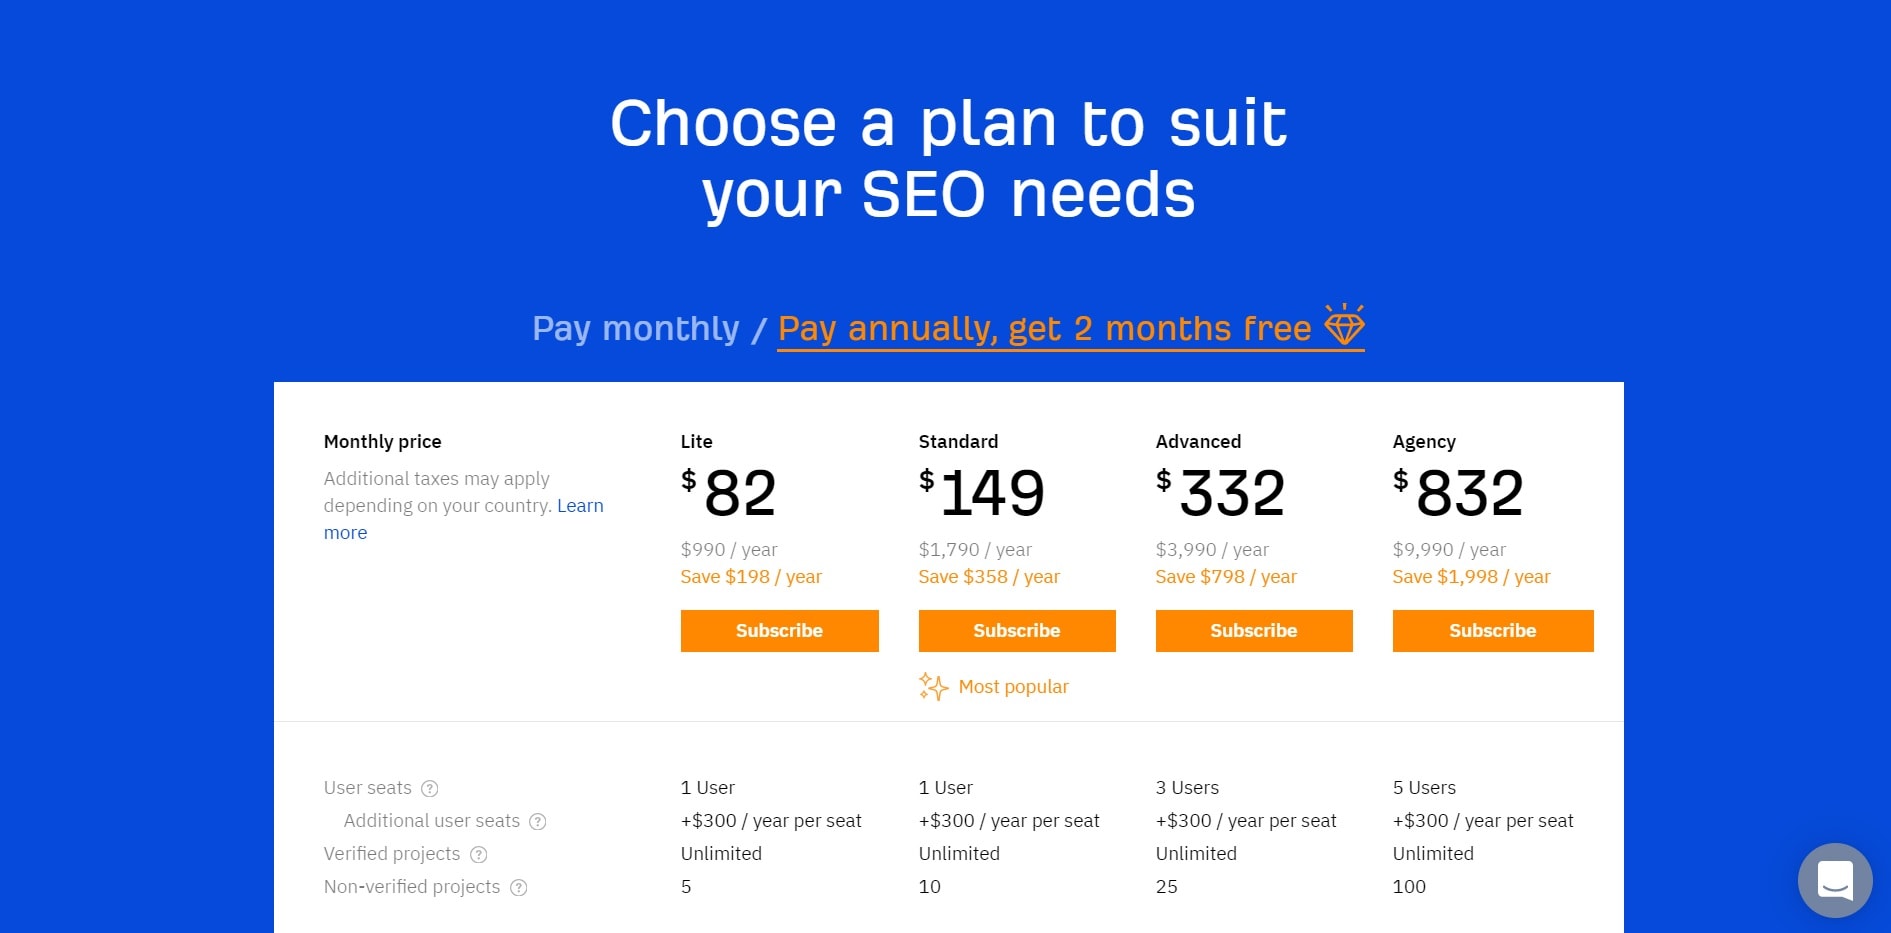
Task: Click the Lite plan heading
Action: point(697,442)
